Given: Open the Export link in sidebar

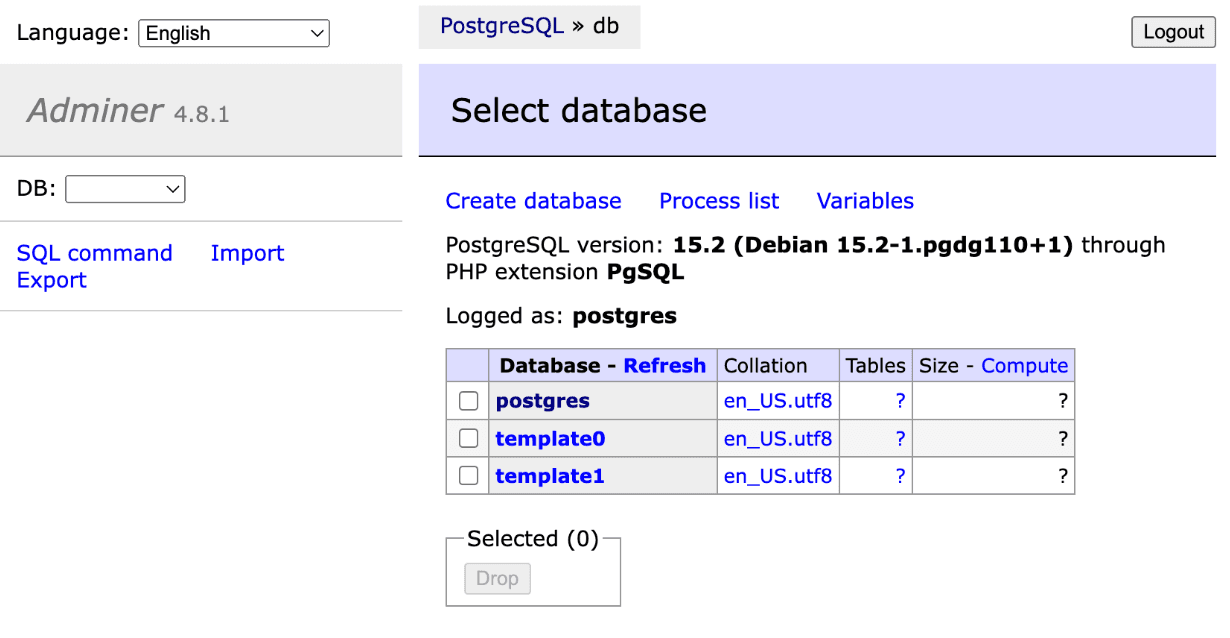Looking at the screenshot, I should [x=52, y=280].
